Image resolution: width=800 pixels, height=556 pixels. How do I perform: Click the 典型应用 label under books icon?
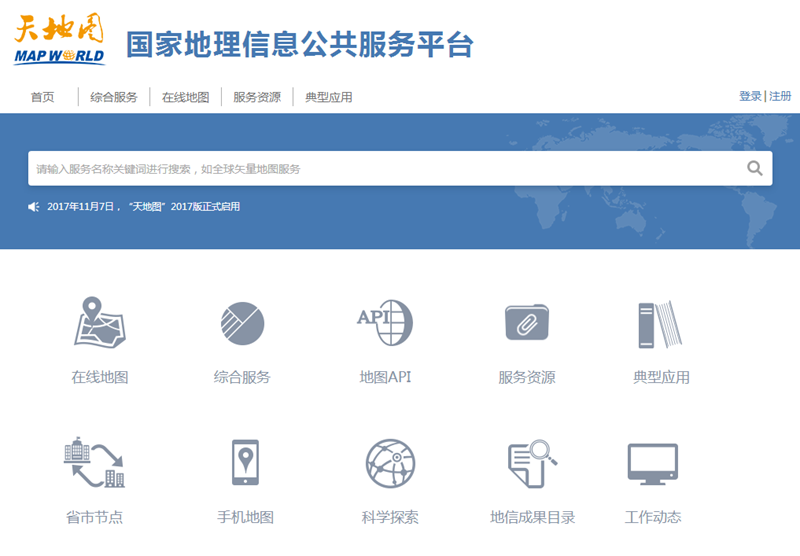661,377
